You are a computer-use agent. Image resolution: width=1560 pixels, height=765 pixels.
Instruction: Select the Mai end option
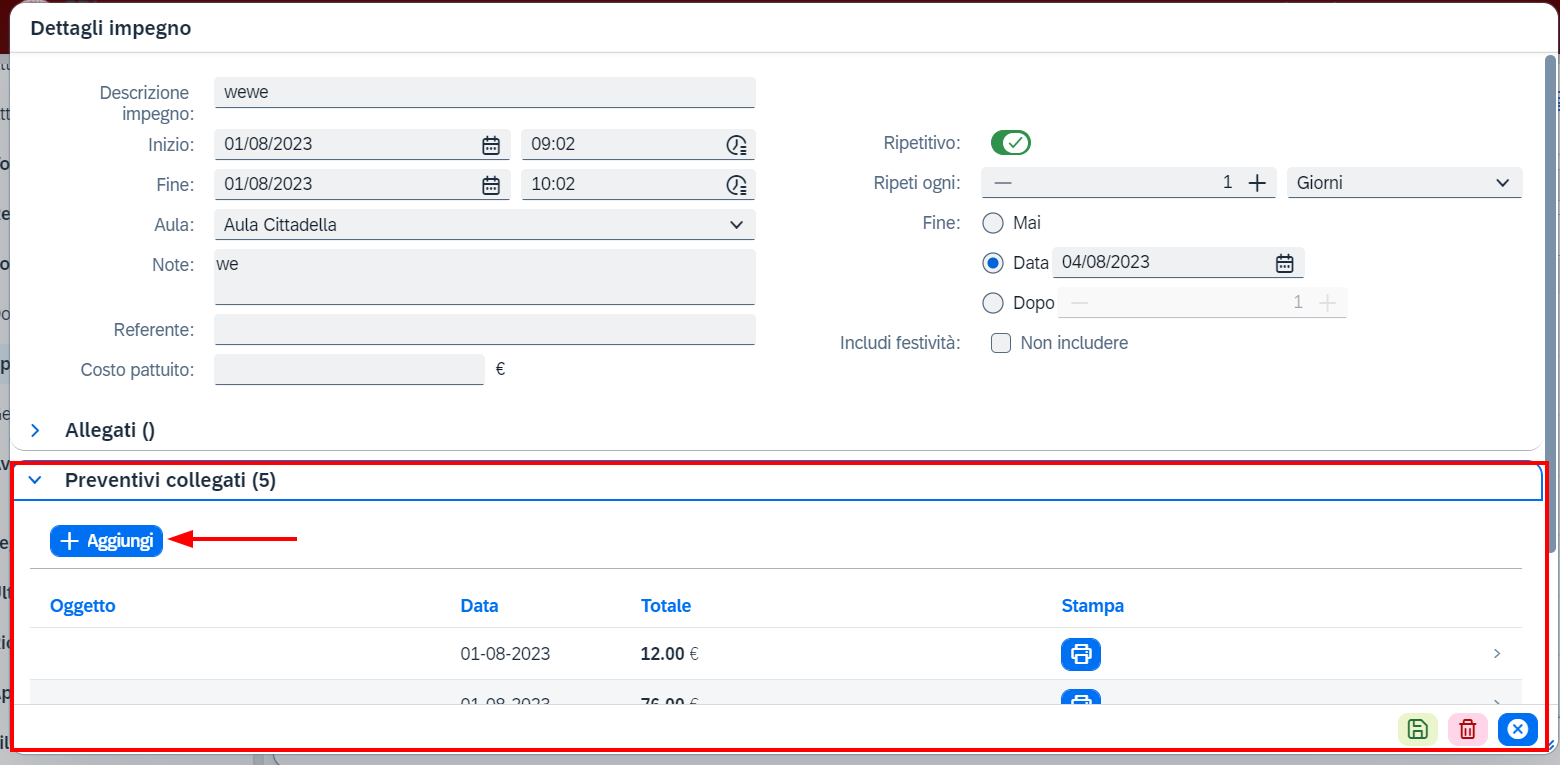(993, 223)
